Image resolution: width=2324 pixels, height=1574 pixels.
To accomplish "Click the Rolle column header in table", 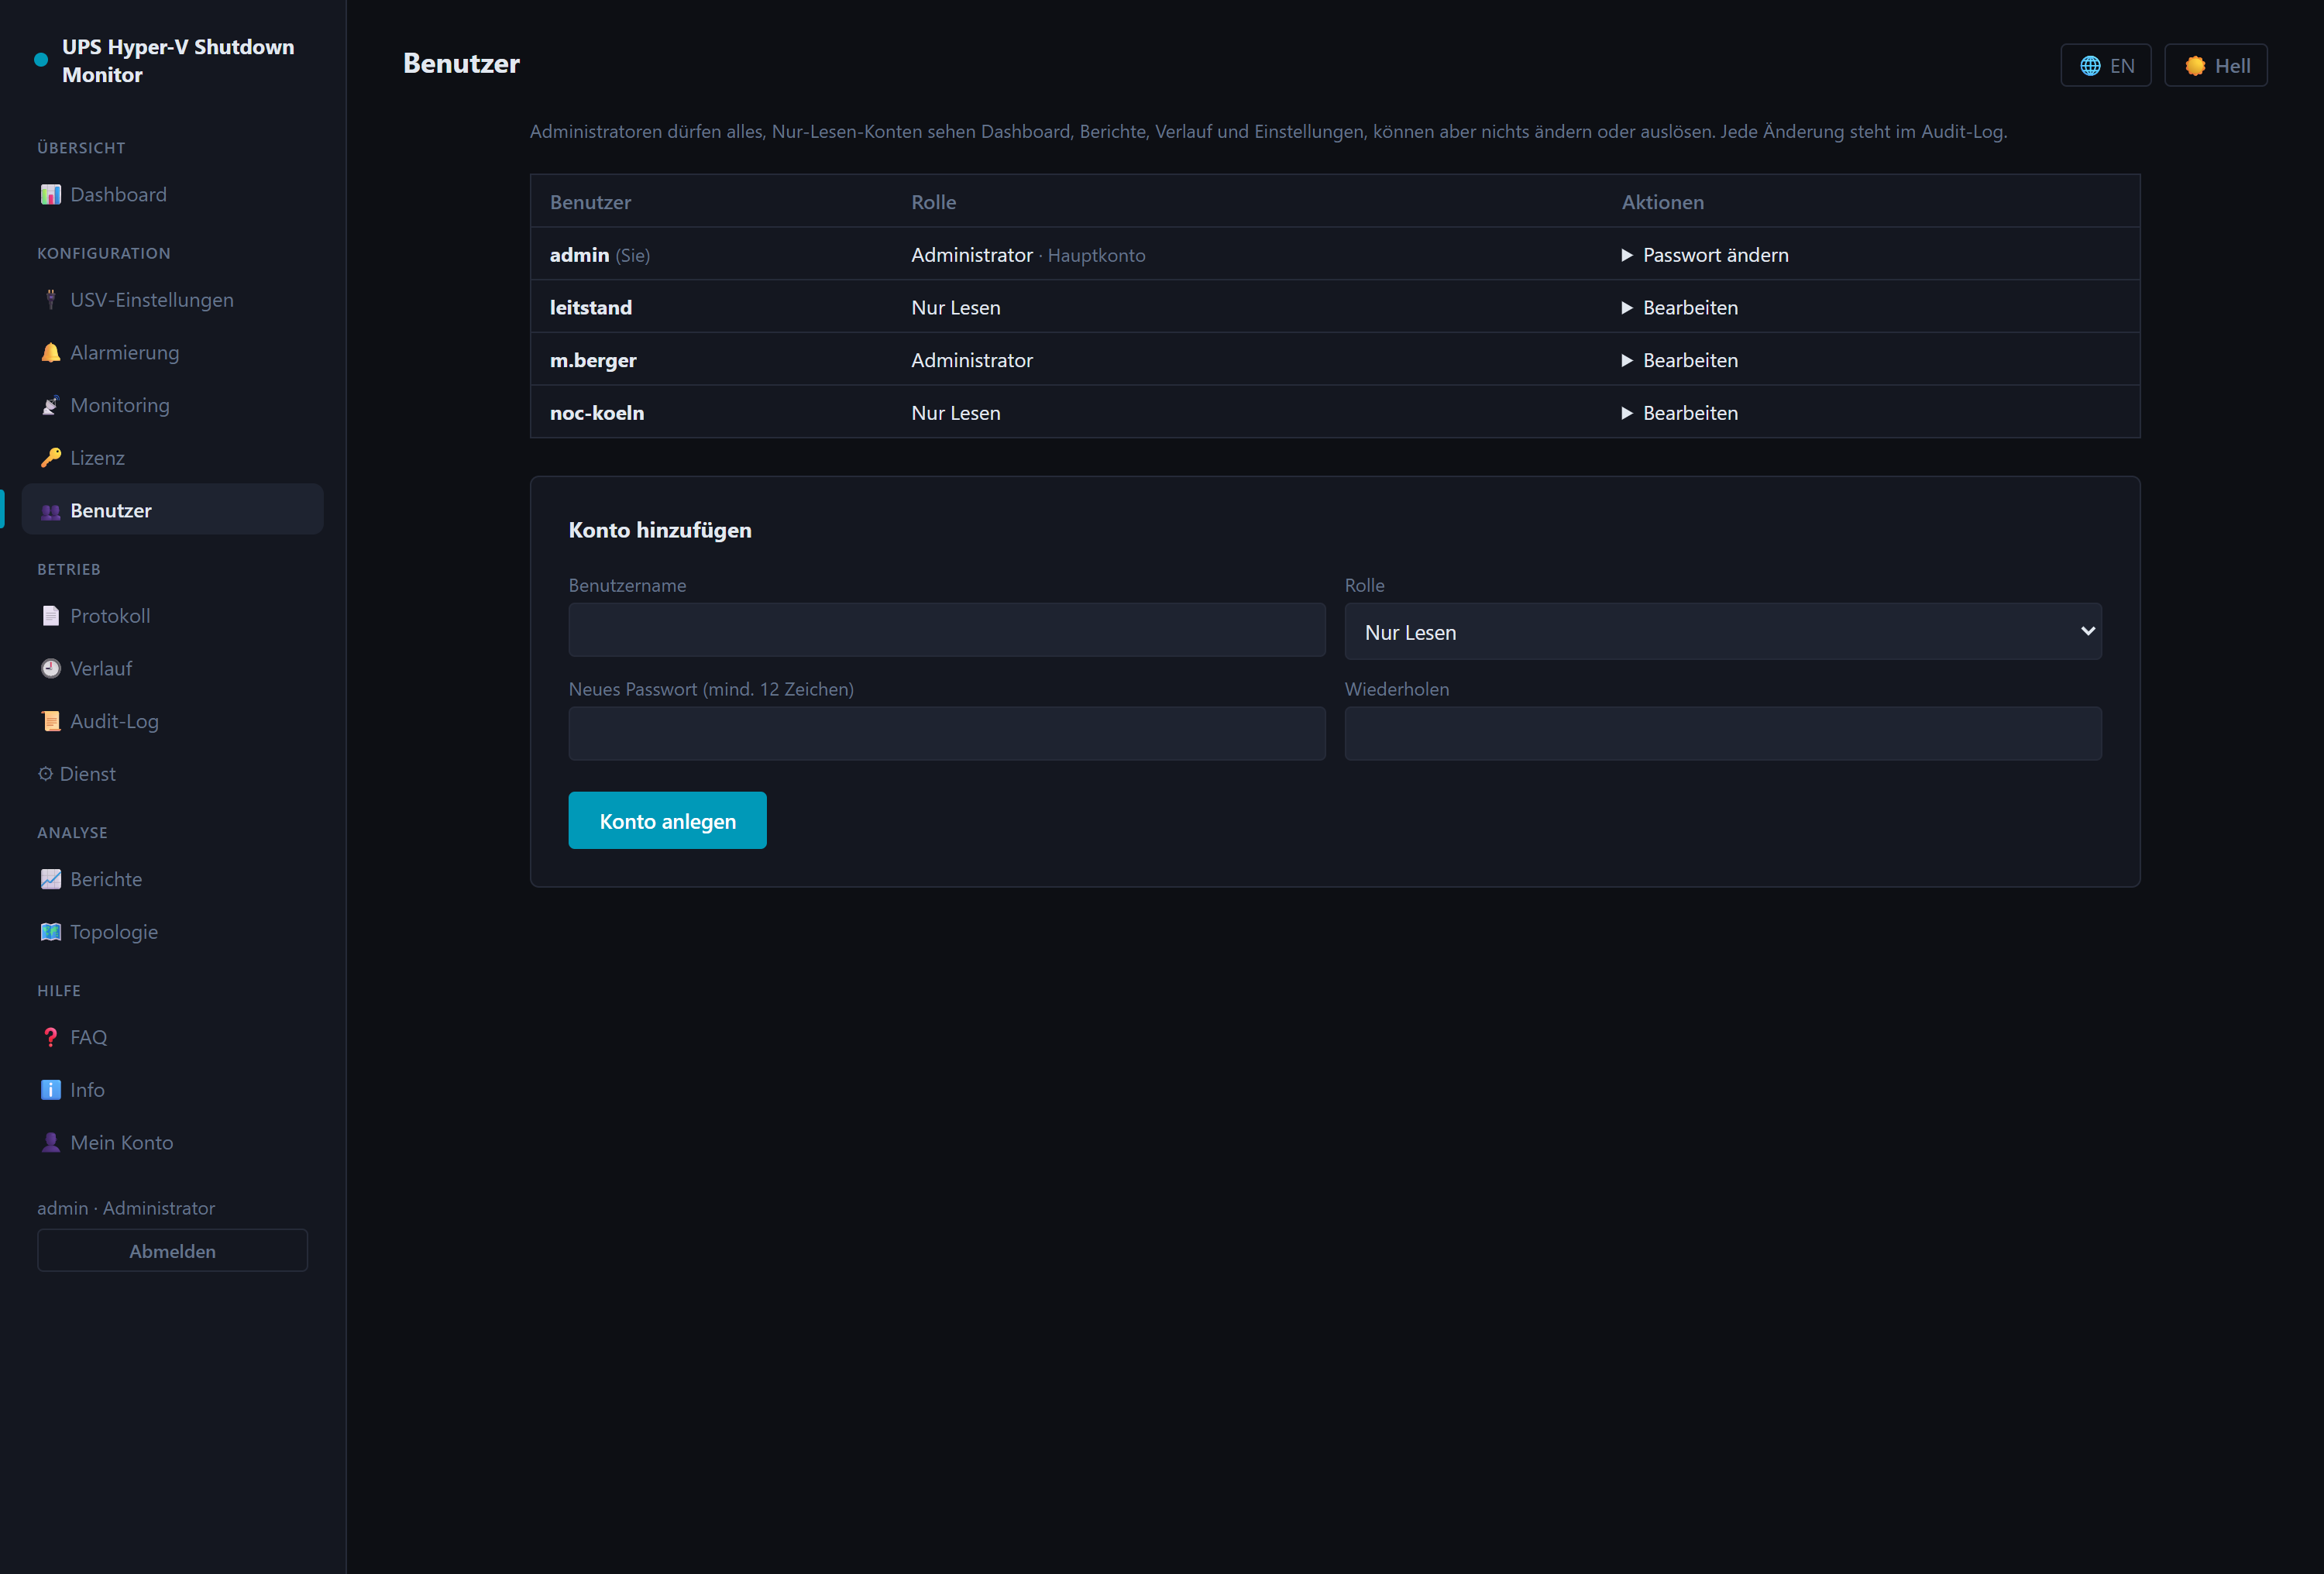I will 933,202.
